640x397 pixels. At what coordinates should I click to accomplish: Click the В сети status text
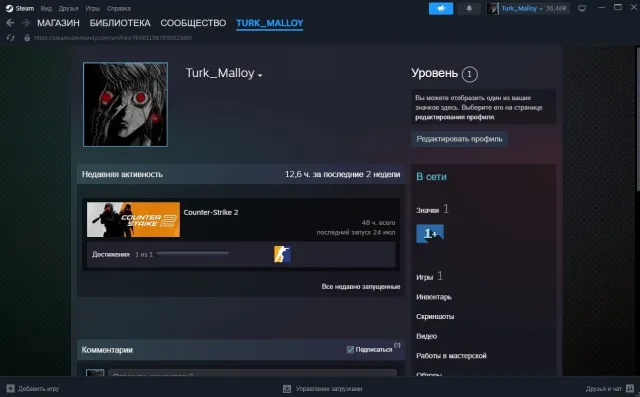[x=431, y=177]
